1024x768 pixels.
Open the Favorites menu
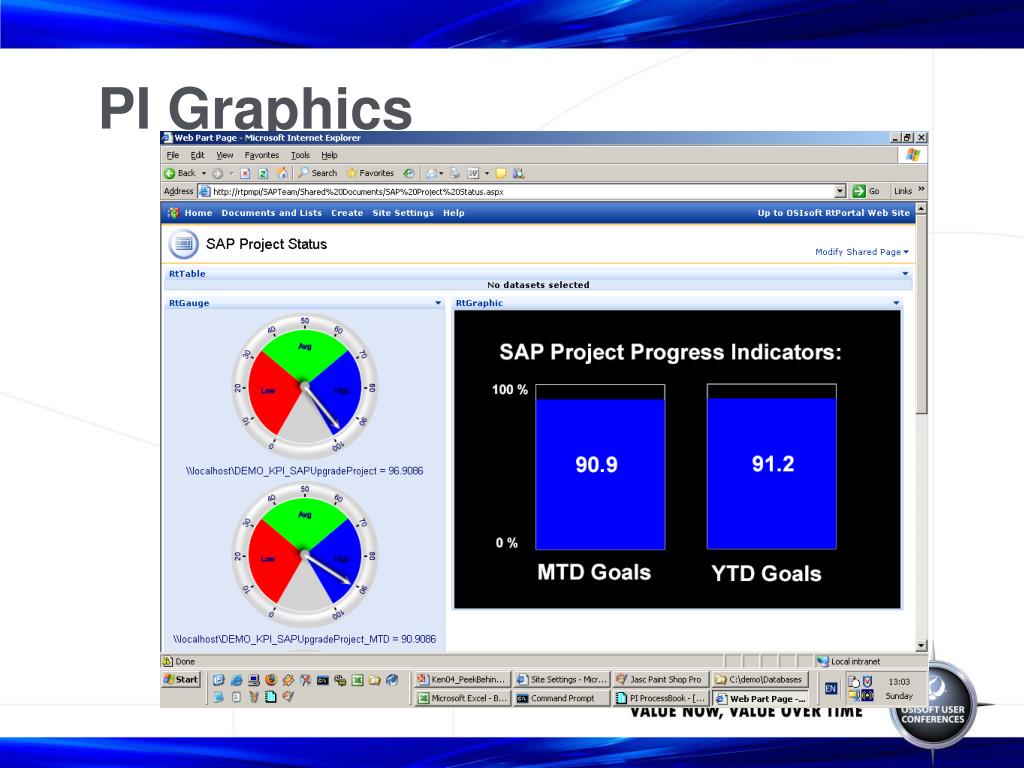tap(262, 155)
